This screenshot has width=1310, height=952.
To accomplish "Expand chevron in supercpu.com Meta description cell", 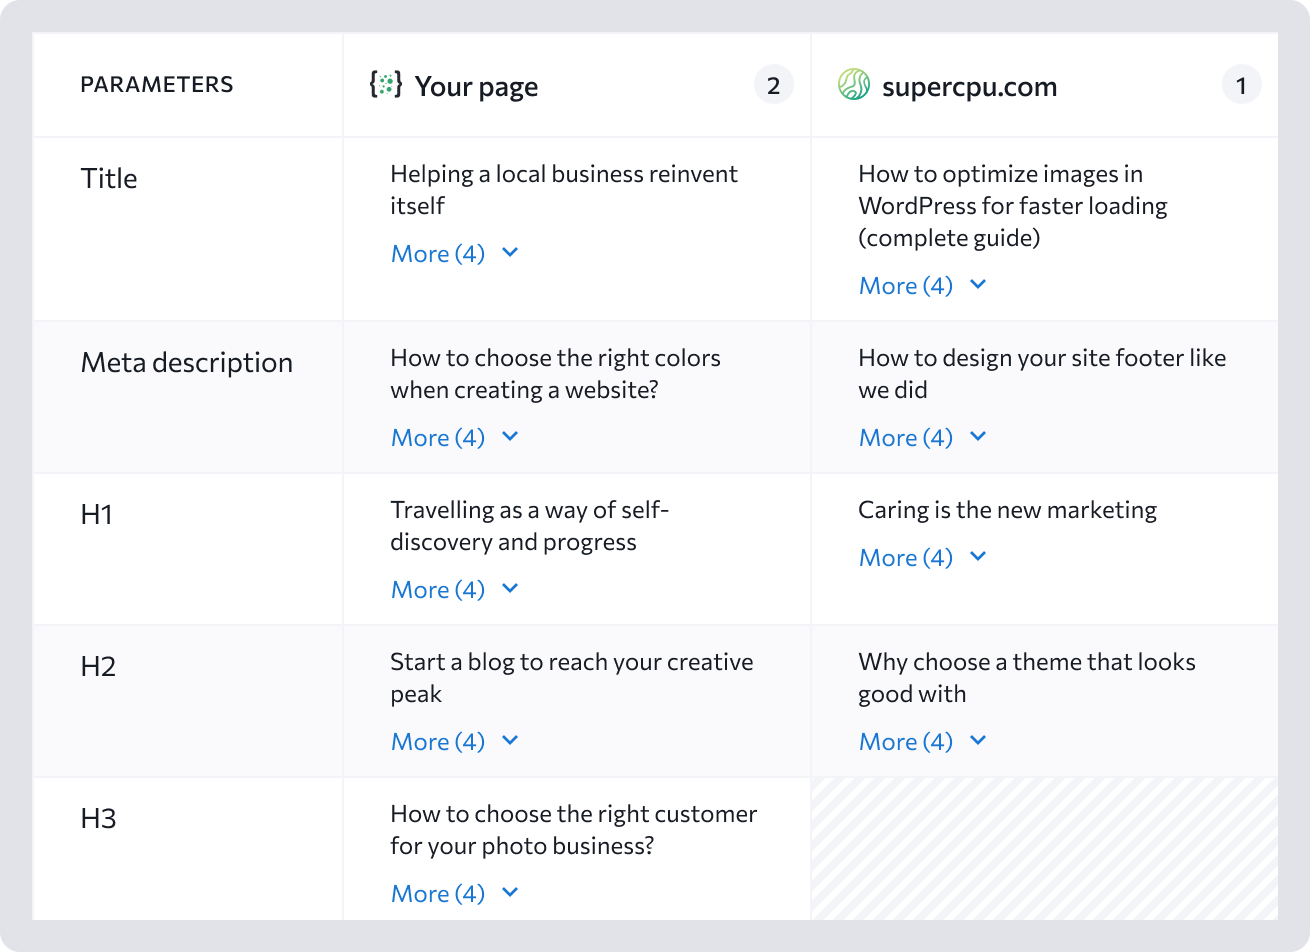I will point(978,437).
